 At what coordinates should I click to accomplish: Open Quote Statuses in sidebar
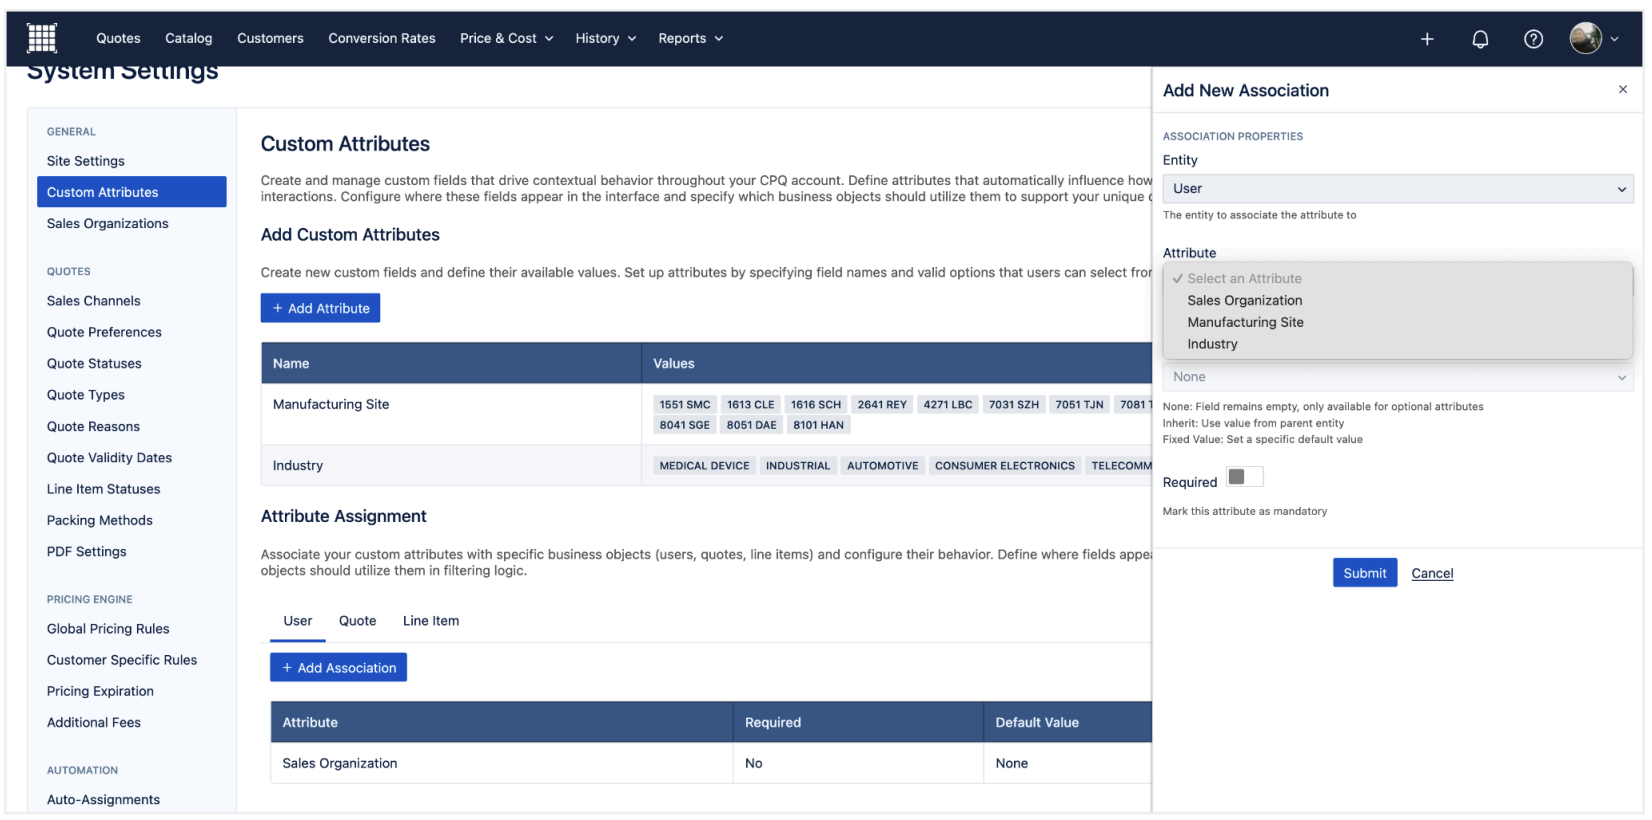tap(94, 364)
